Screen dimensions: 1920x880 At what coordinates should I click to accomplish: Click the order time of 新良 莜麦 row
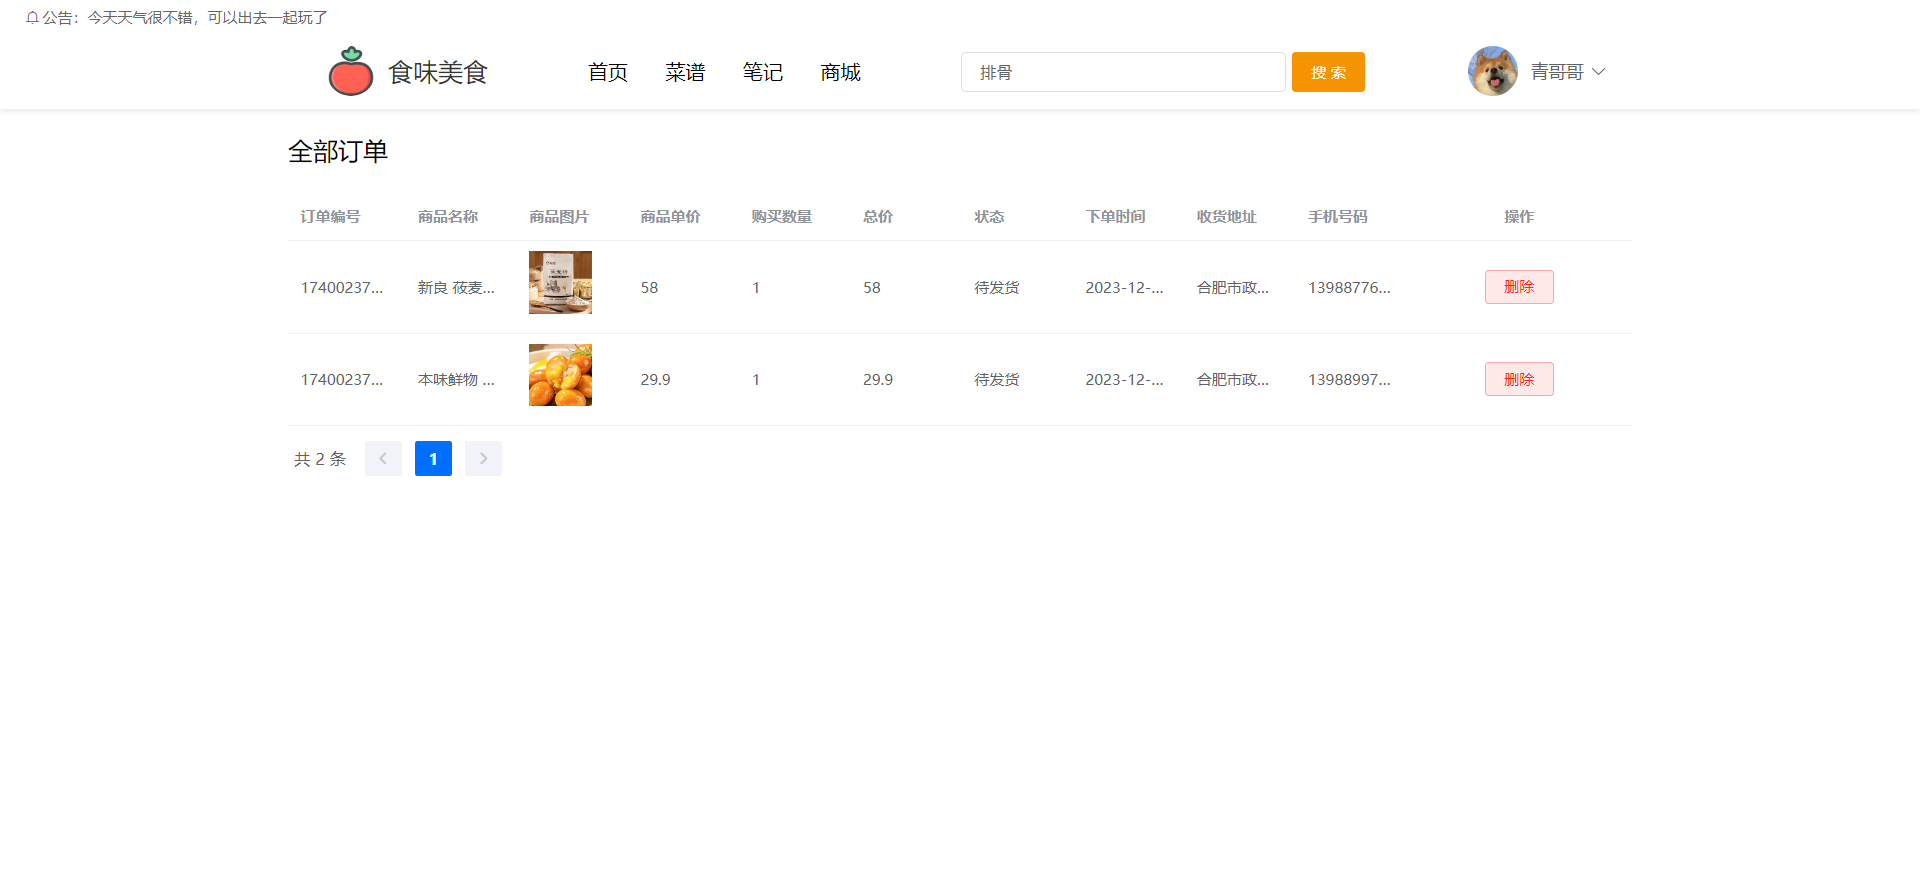pos(1125,288)
